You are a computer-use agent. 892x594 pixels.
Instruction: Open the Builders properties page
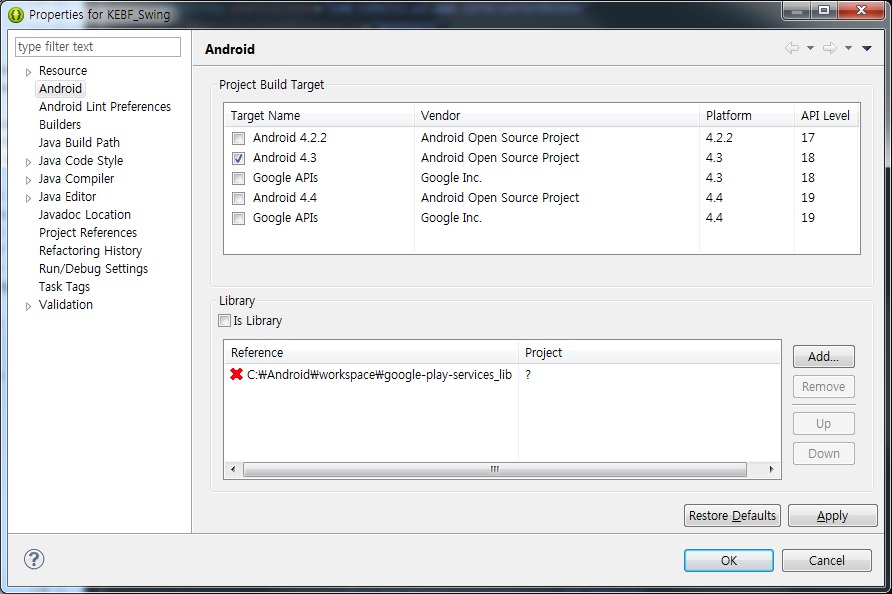60,125
